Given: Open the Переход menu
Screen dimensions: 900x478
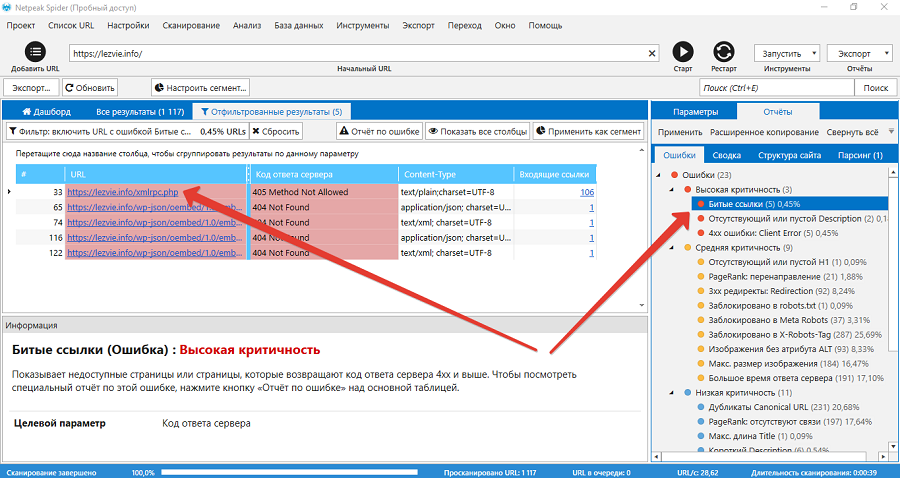Looking at the screenshot, I should click(x=465, y=25).
